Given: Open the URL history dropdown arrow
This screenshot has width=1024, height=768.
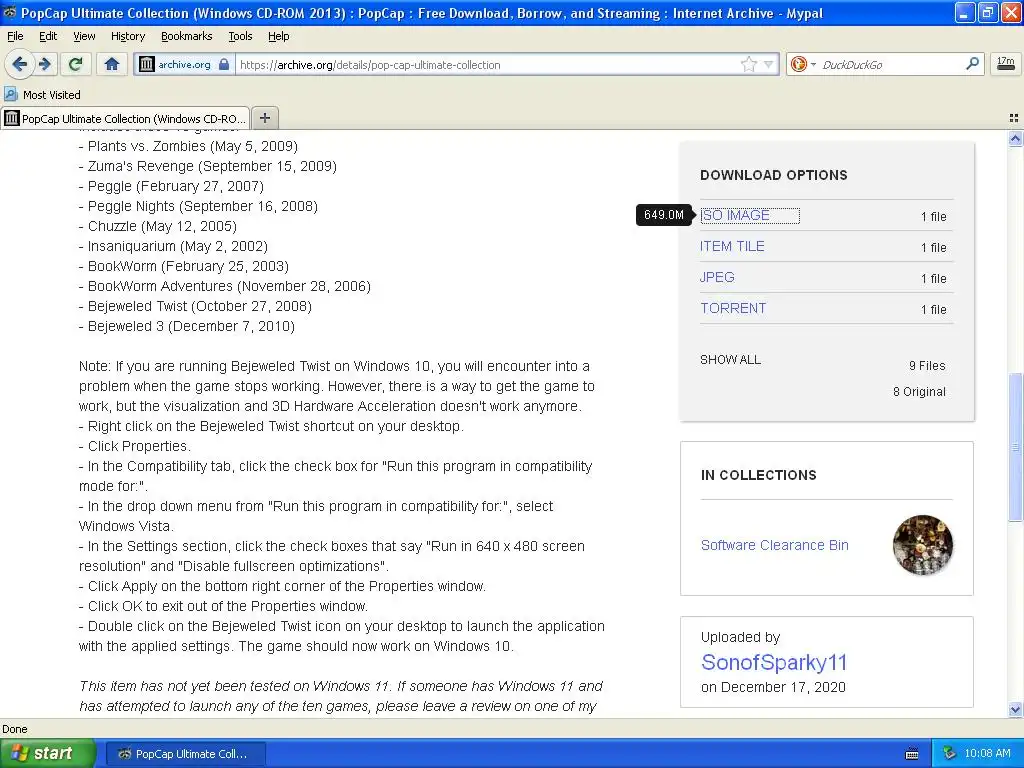Looking at the screenshot, I should click(x=769, y=64).
